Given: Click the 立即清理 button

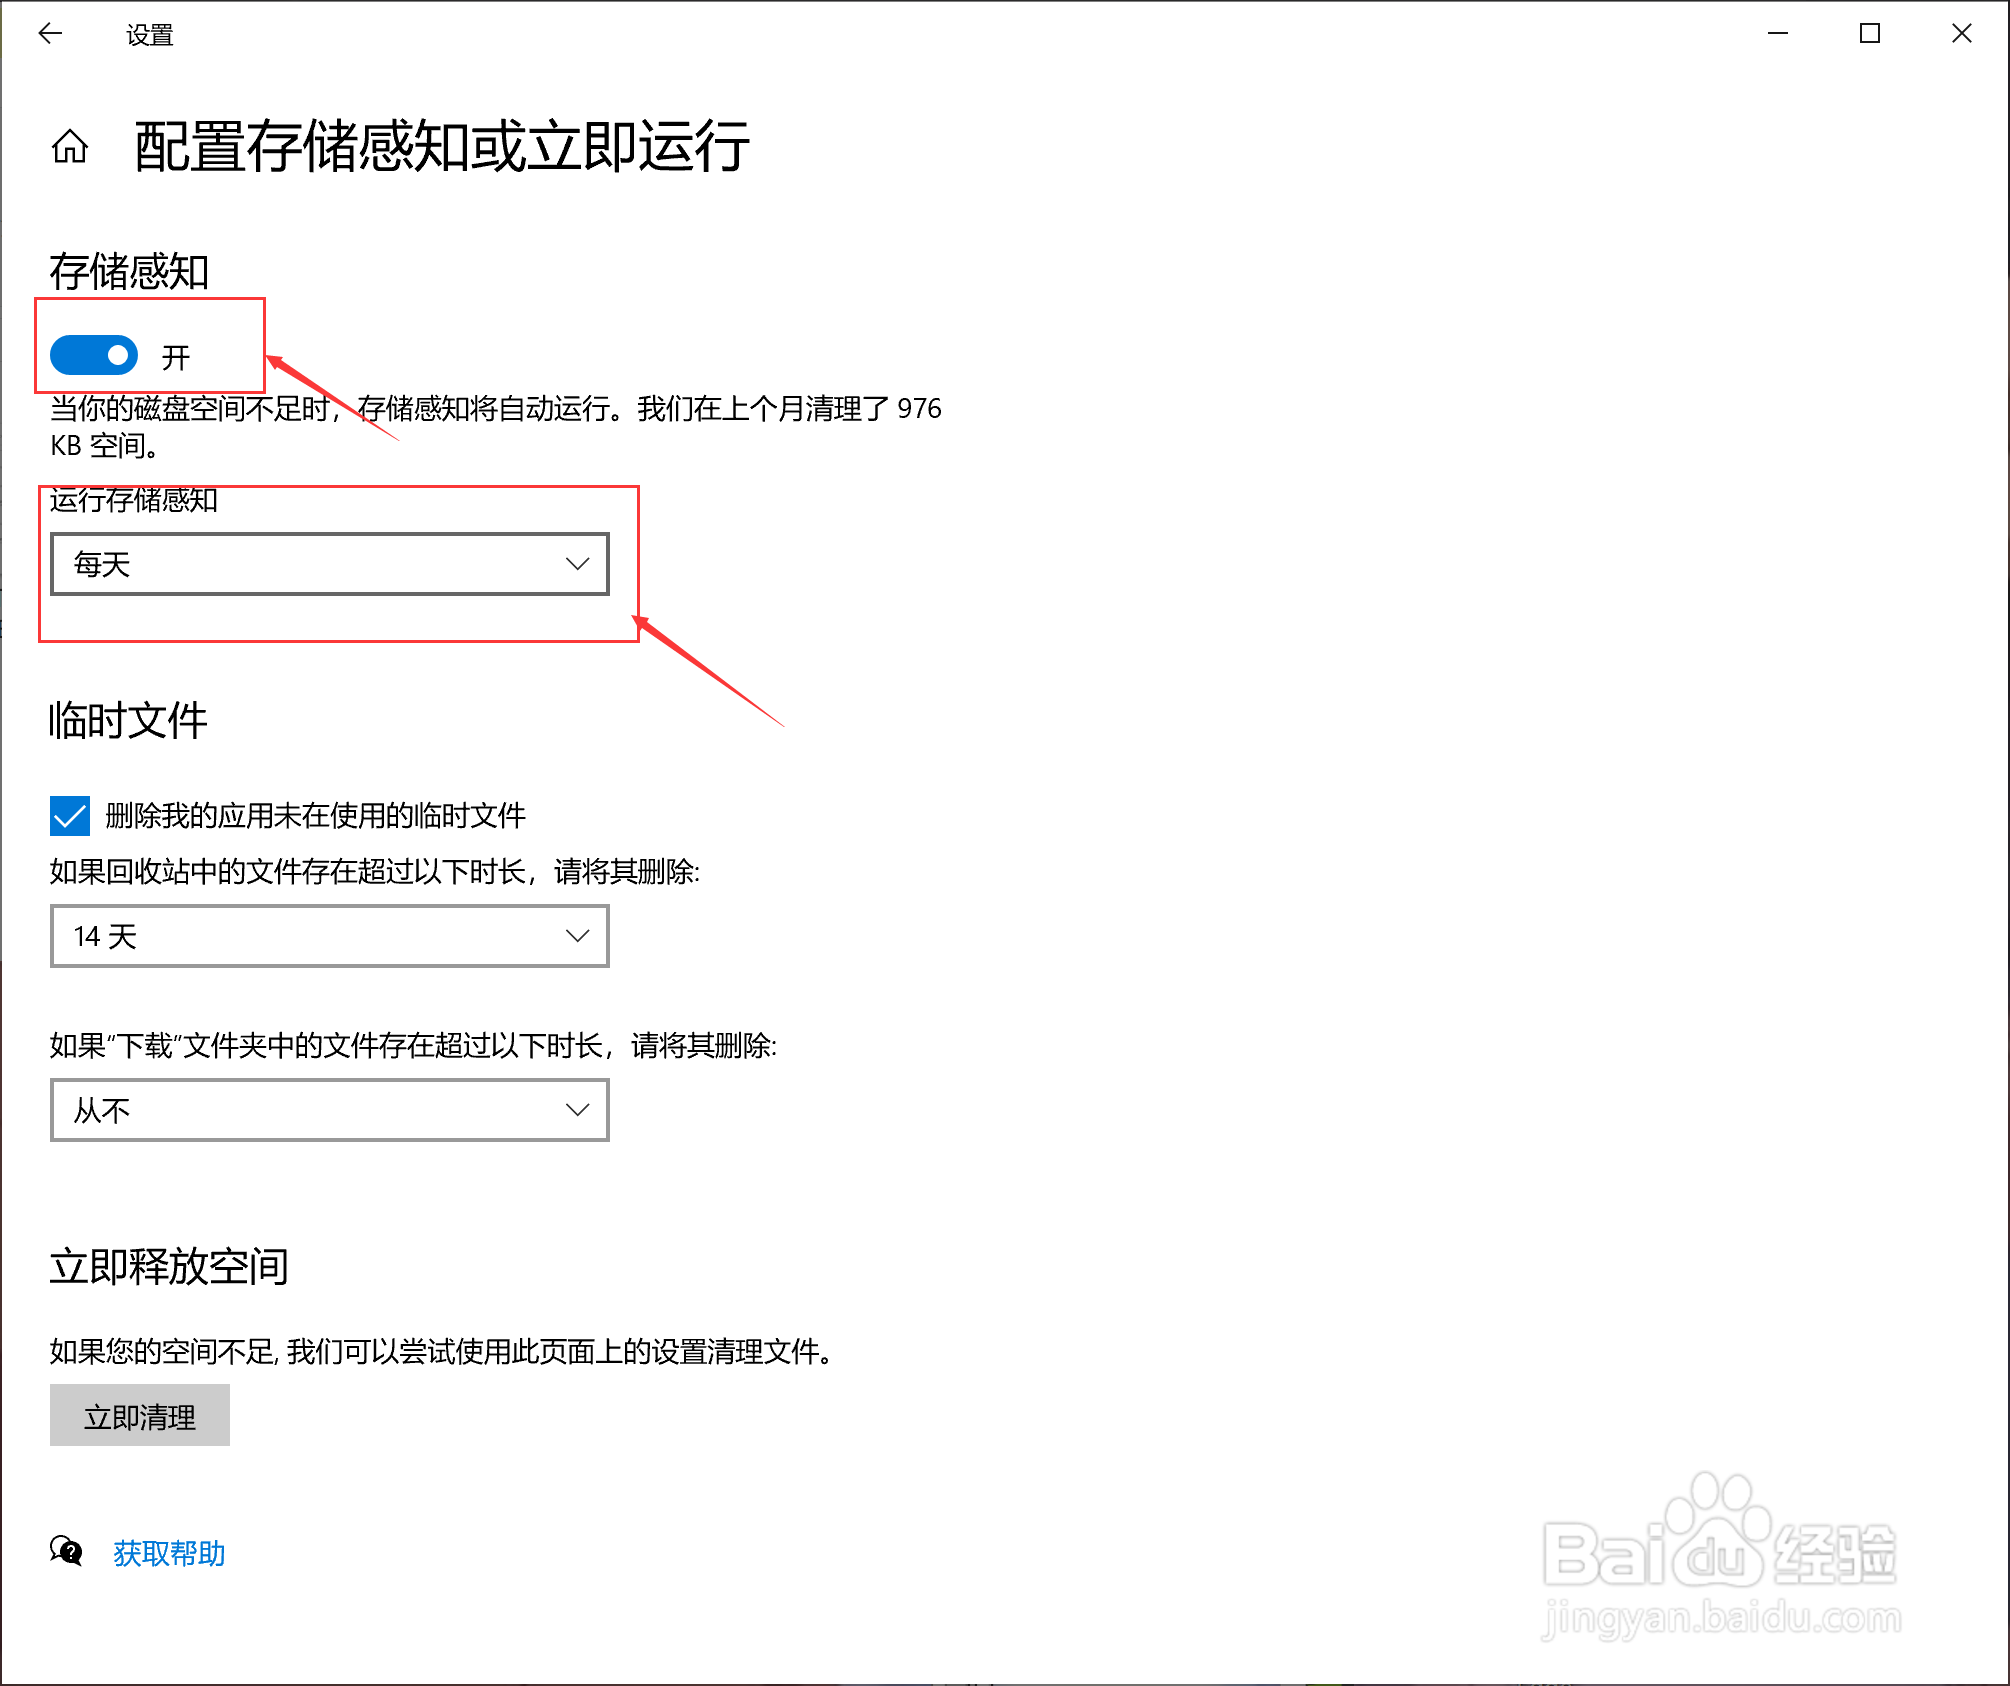Looking at the screenshot, I should pos(140,1415).
